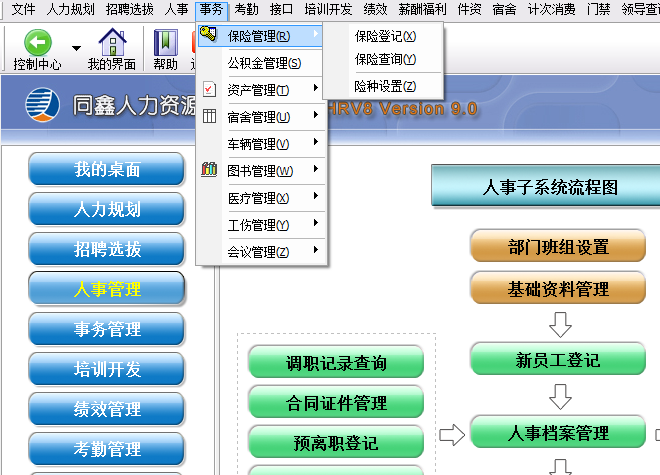
Task: Click the grid icon beside 宿舍管理
Action: coord(209,116)
